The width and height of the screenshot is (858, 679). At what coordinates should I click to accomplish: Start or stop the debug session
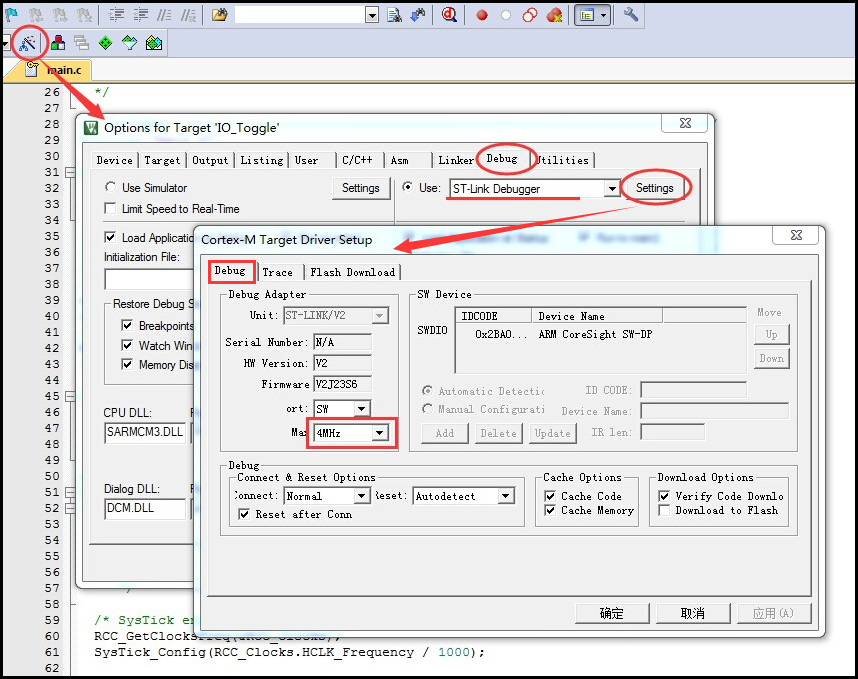pos(450,15)
